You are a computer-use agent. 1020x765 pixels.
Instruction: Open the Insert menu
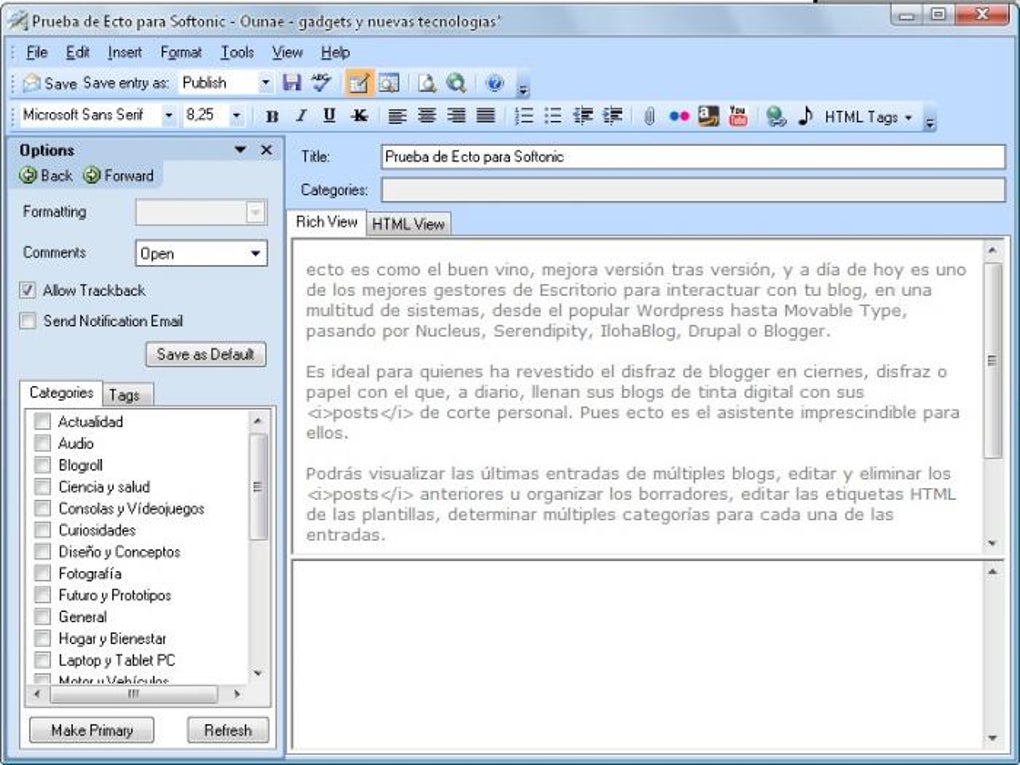point(125,52)
